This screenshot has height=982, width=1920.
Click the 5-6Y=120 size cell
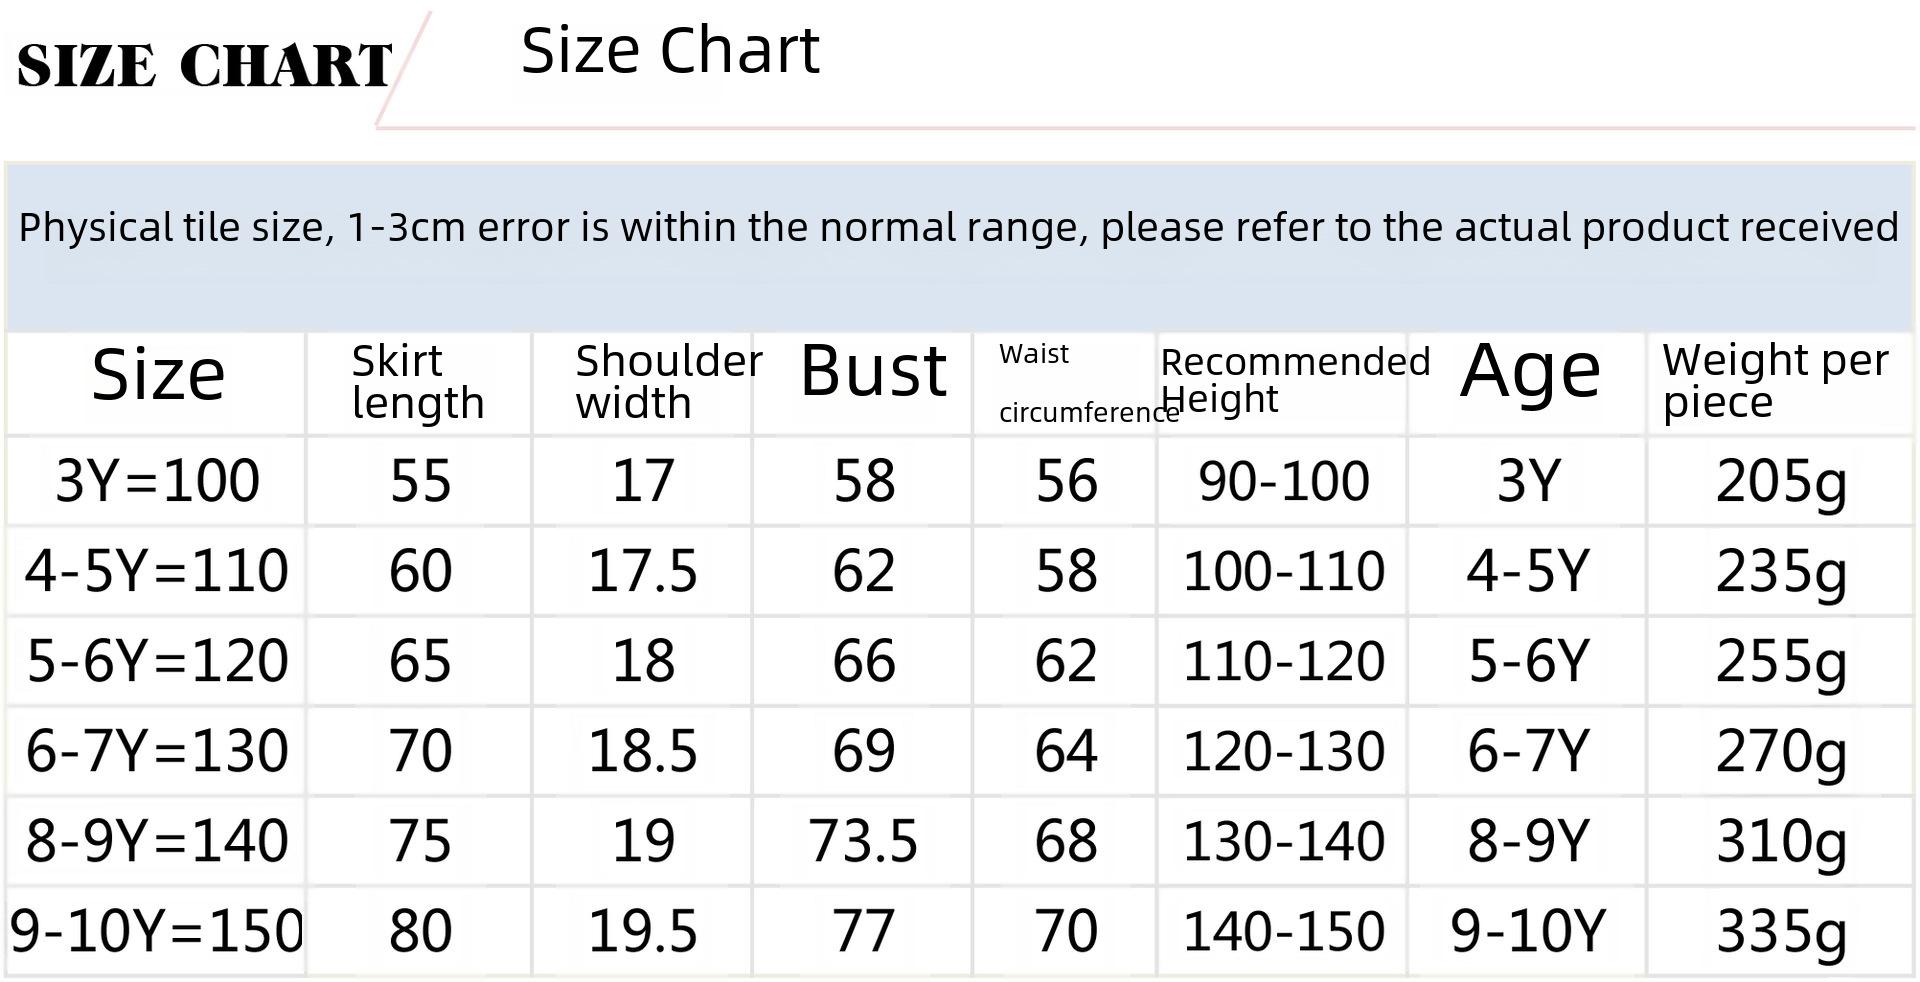point(157,661)
